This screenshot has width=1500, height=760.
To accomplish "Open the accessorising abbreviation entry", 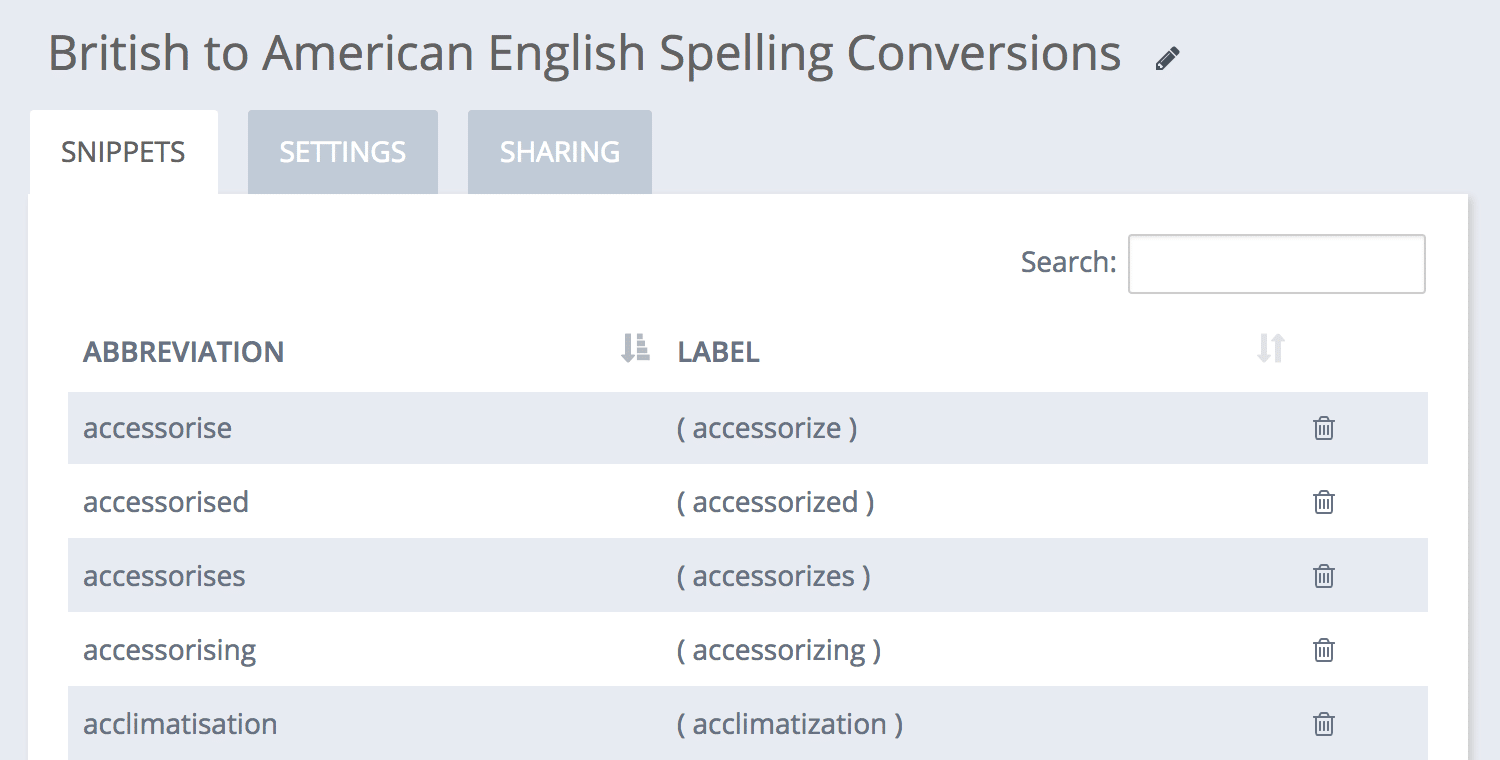I will click(x=170, y=650).
